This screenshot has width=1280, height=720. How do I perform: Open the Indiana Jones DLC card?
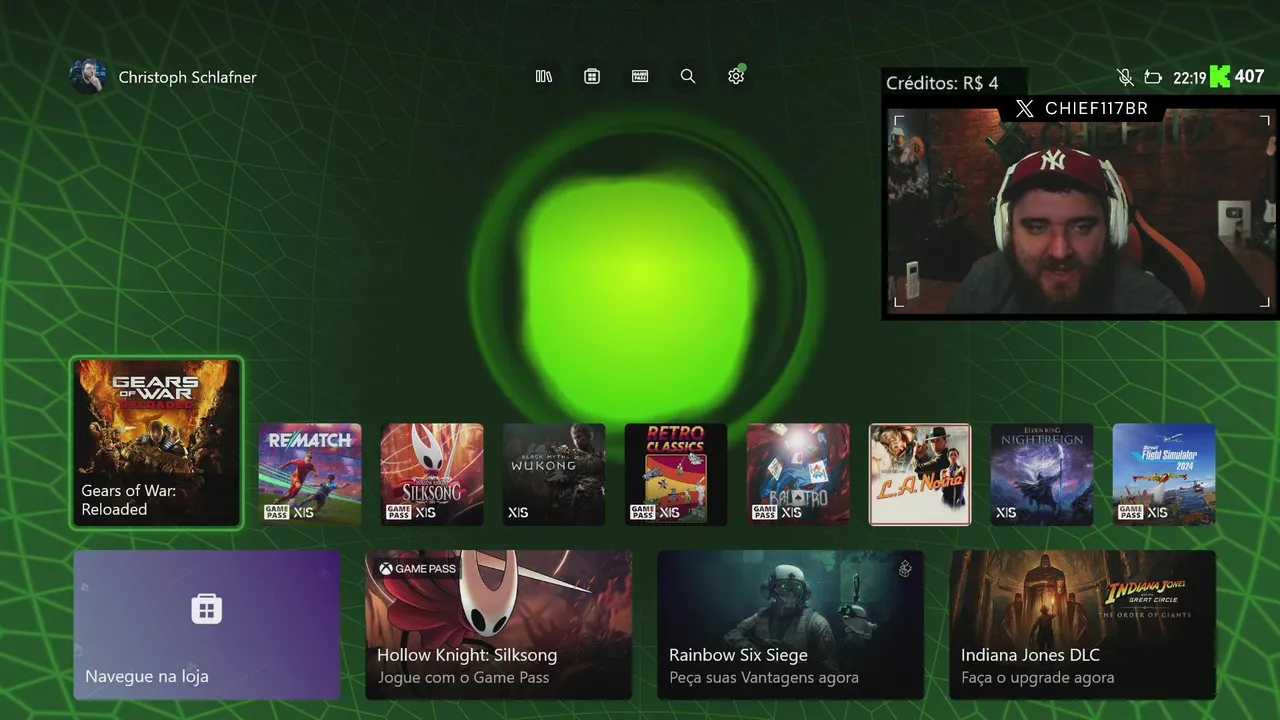point(1082,625)
